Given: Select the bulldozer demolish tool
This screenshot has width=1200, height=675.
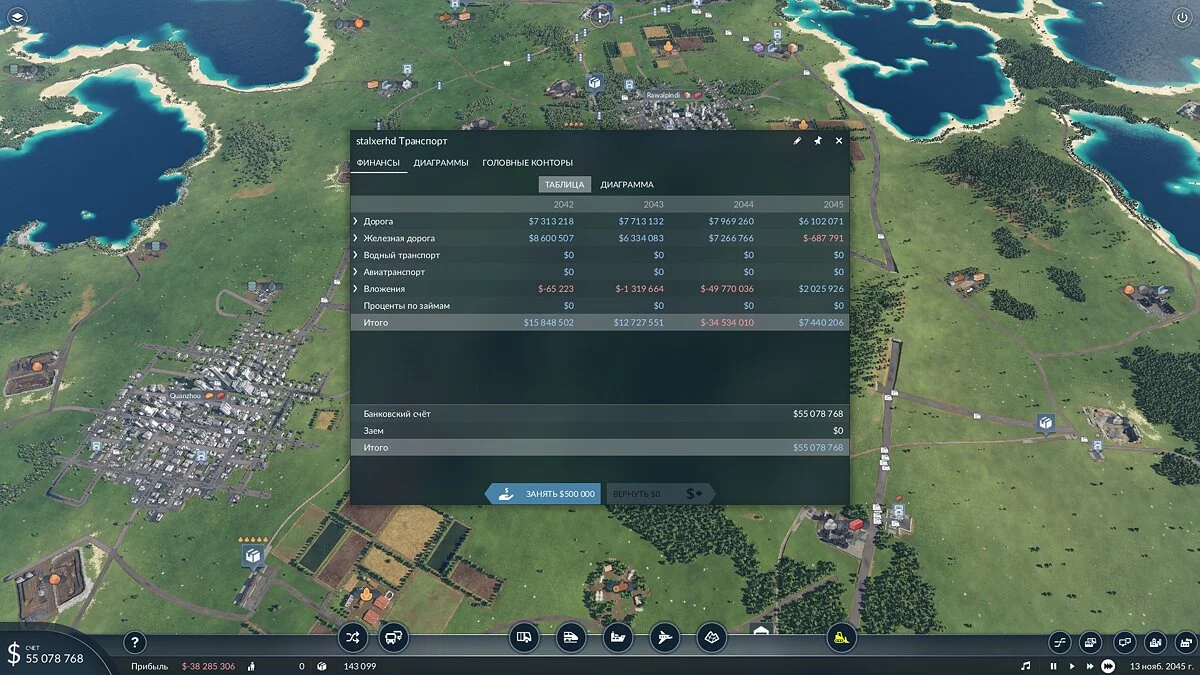Looking at the screenshot, I should pos(841,636).
